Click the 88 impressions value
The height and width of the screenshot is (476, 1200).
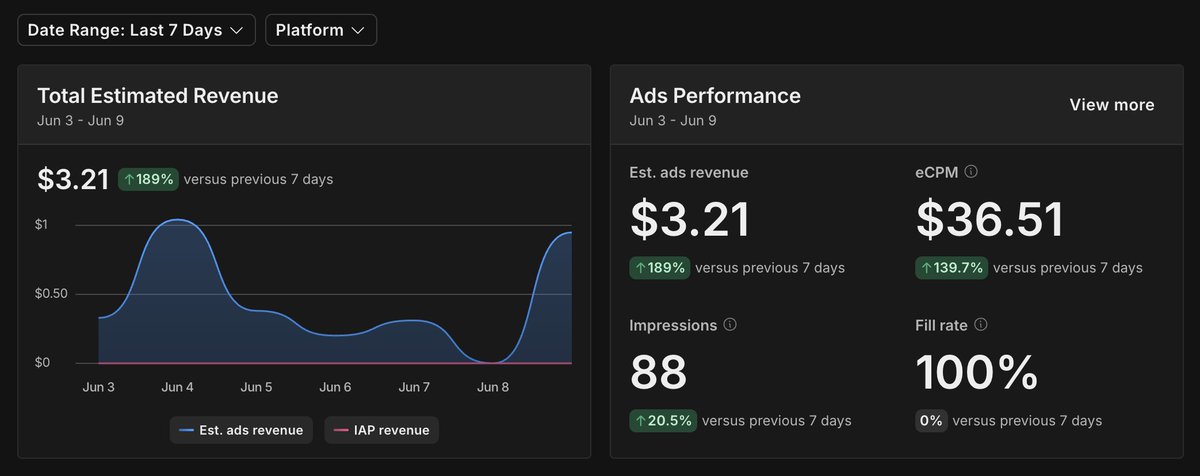click(658, 372)
